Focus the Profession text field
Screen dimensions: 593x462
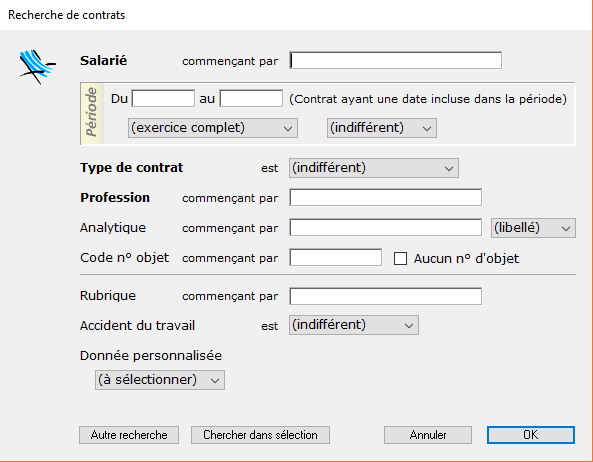point(385,197)
